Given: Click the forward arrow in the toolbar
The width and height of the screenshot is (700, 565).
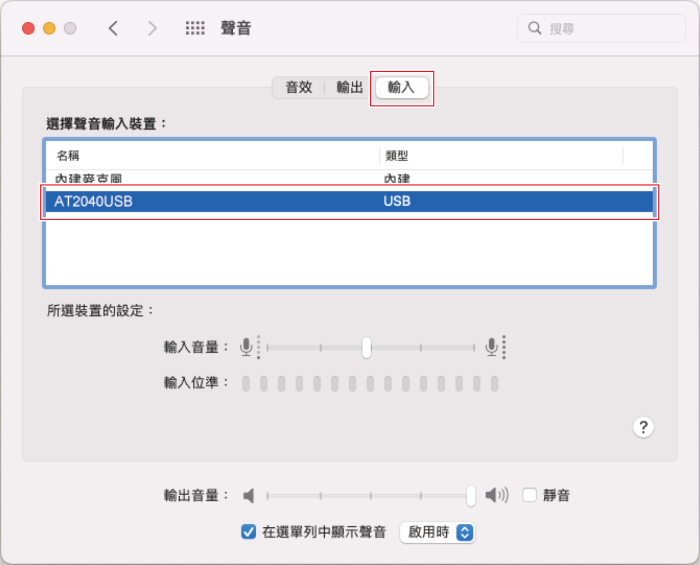Looking at the screenshot, I should (x=152, y=28).
